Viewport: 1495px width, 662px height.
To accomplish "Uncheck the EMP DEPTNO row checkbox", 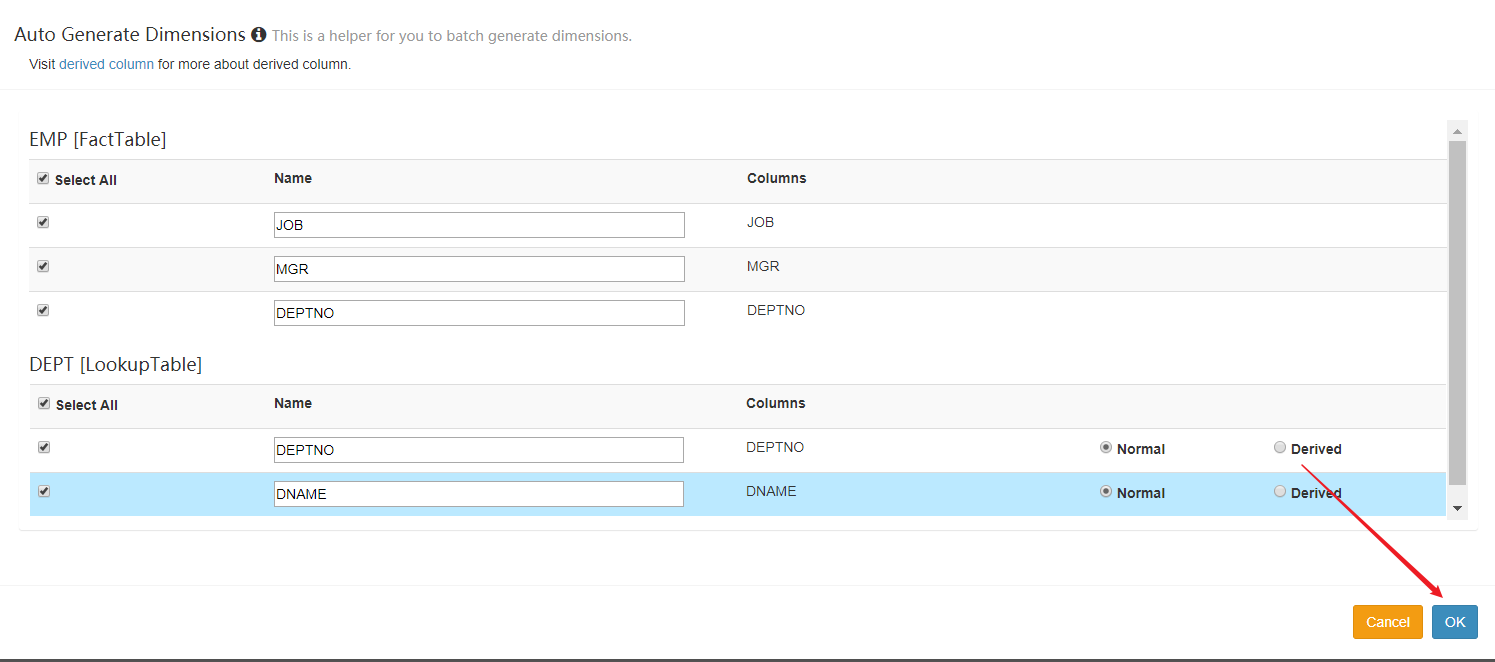I will [43, 311].
